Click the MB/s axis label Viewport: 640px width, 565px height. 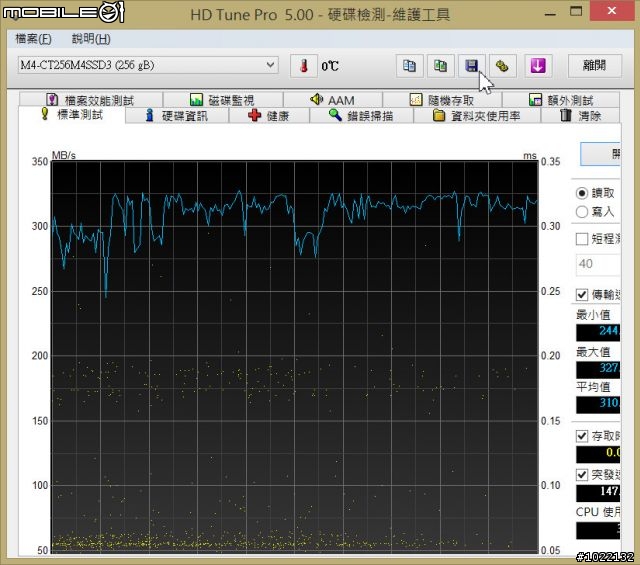pyautogui.click(x=64, y=156)
